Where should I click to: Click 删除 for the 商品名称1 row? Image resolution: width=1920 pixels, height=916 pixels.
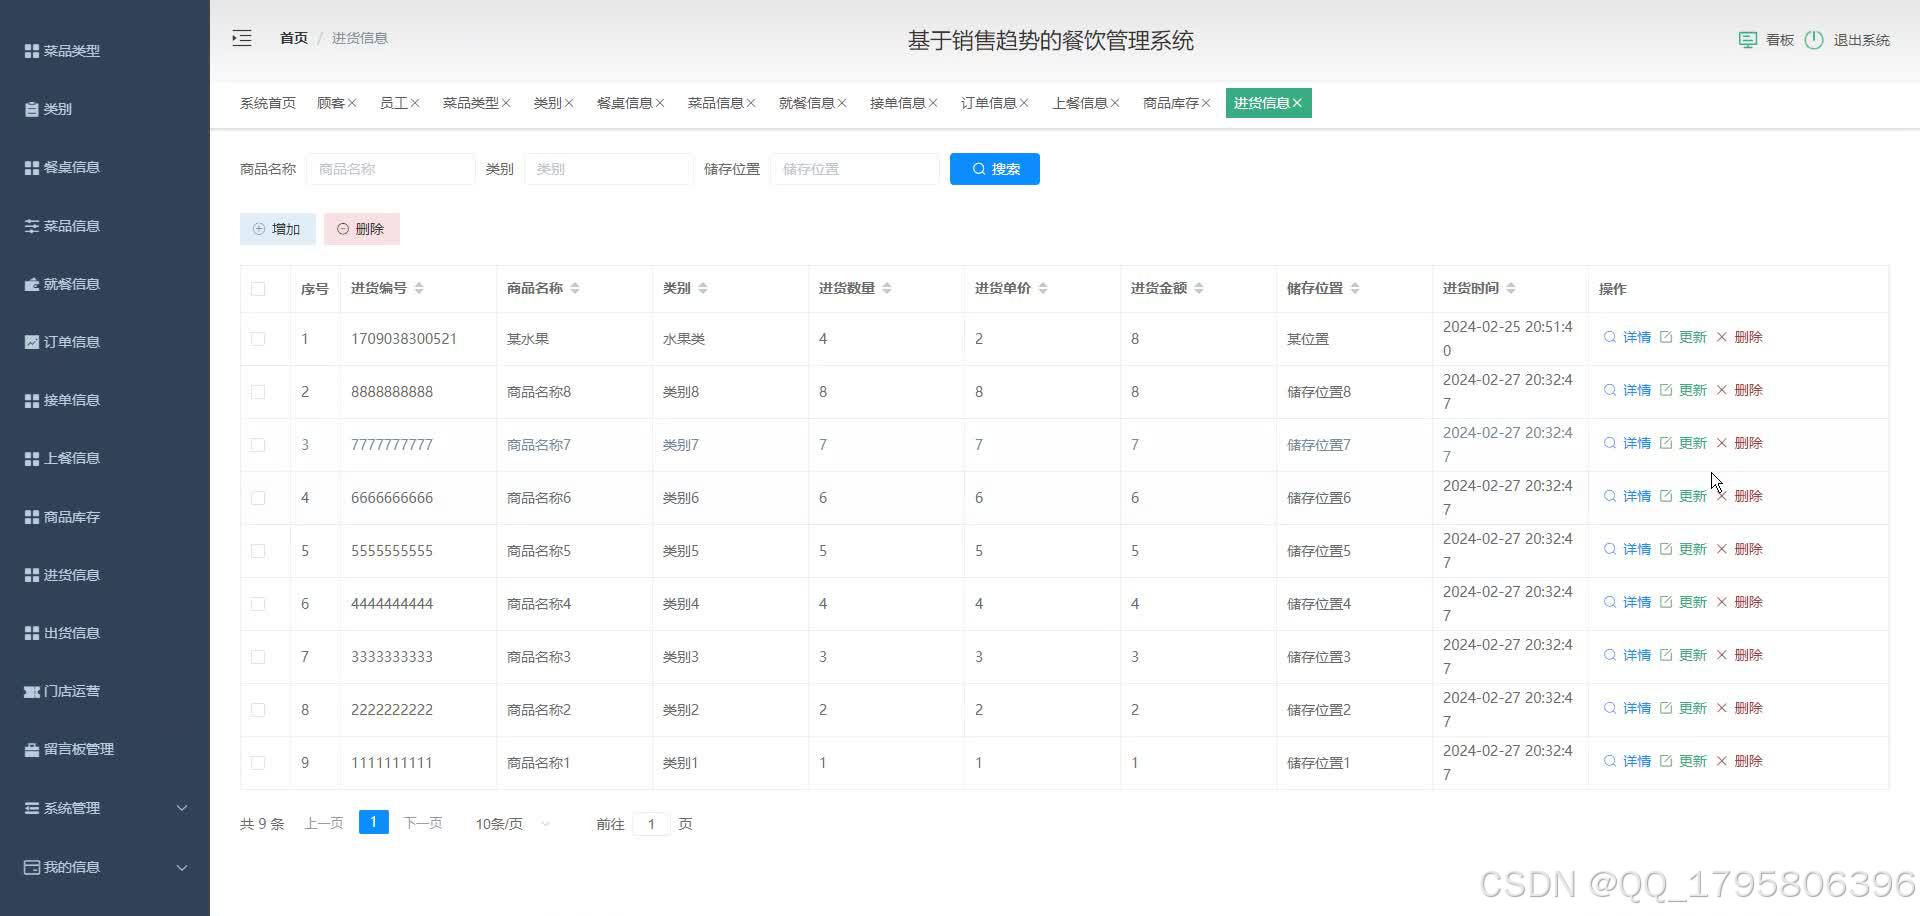pyautogui.click(x=1740, y=761)
